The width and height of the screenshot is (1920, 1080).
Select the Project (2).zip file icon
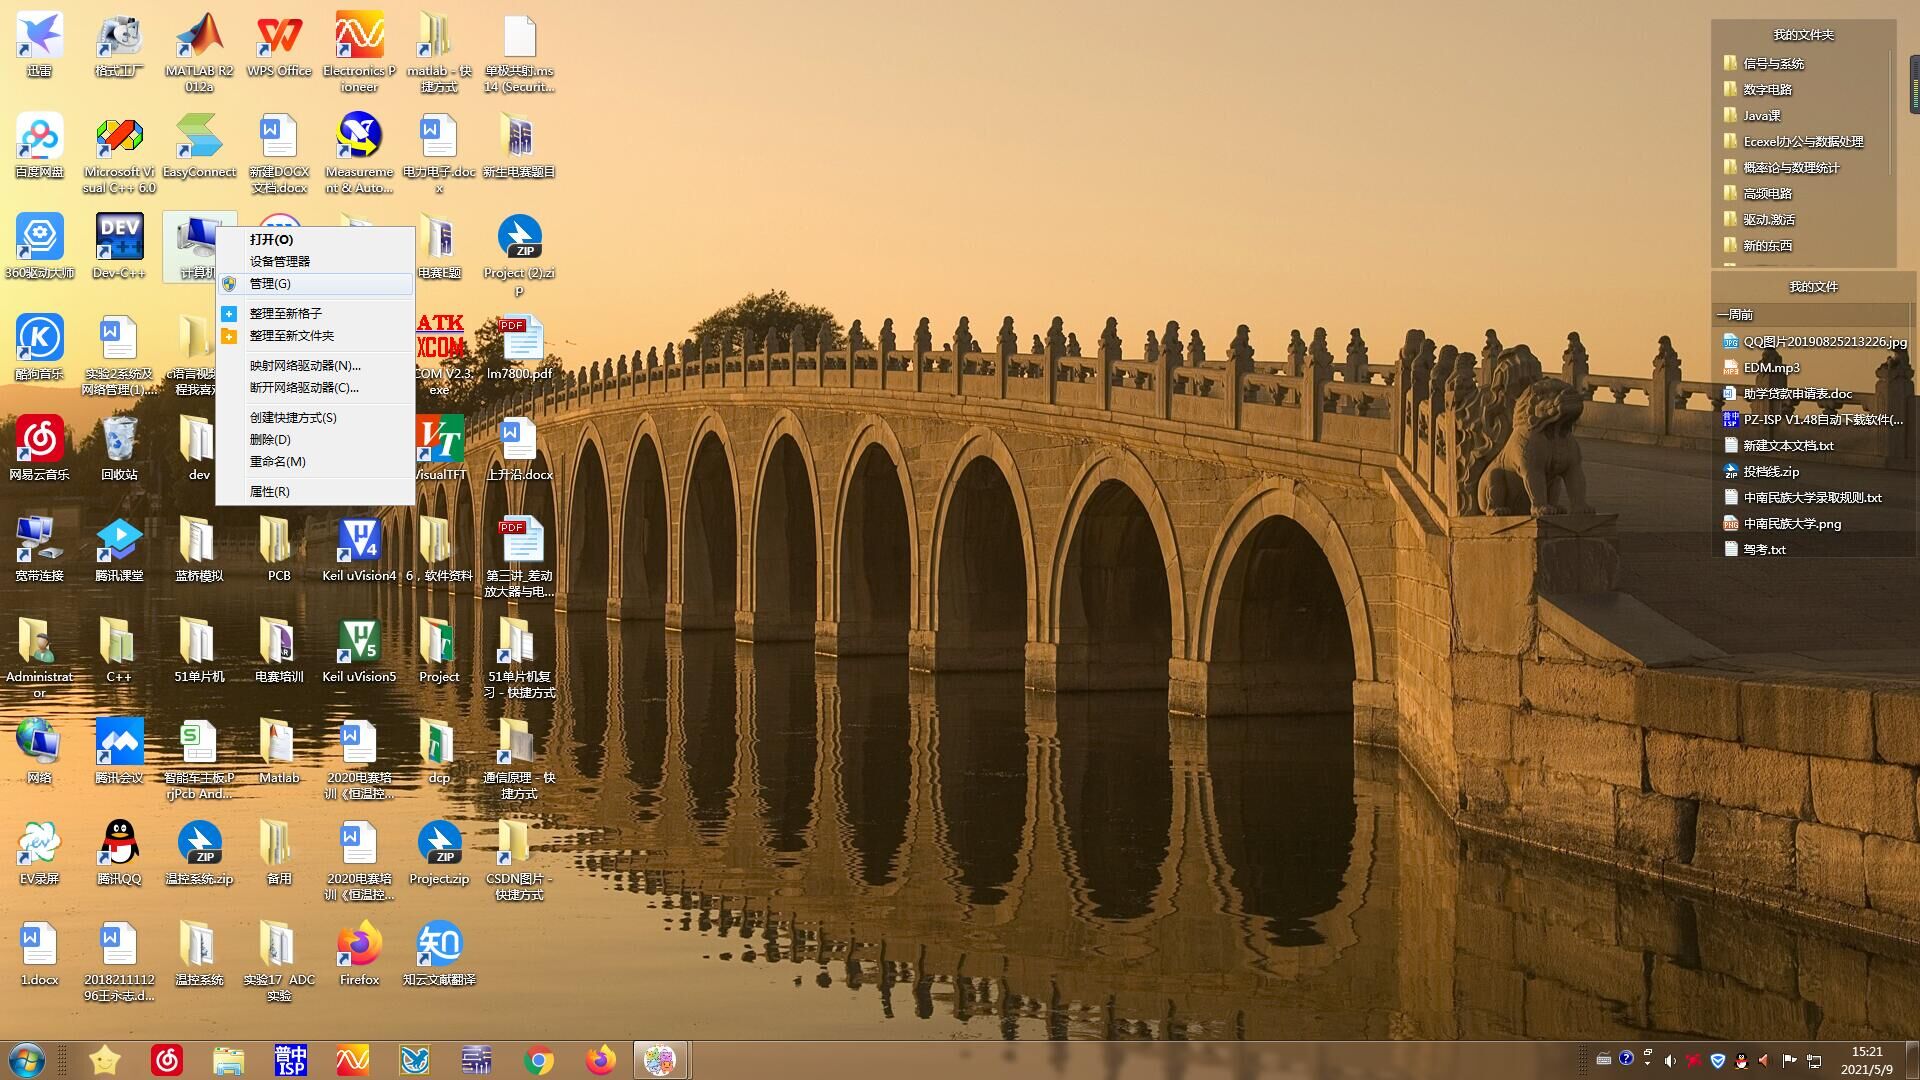tap(519, 255)
